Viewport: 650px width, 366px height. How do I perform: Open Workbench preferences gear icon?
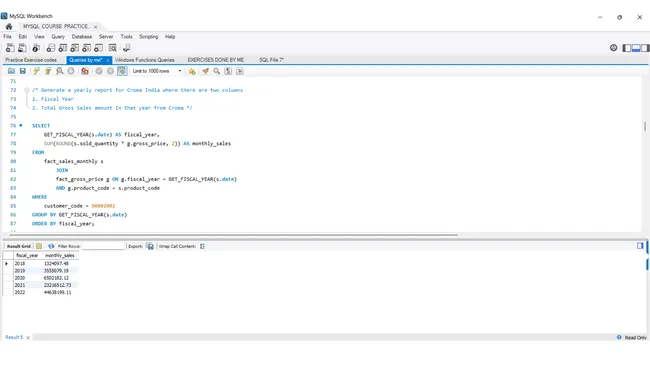pyautogui.click(x=614, y=48)
